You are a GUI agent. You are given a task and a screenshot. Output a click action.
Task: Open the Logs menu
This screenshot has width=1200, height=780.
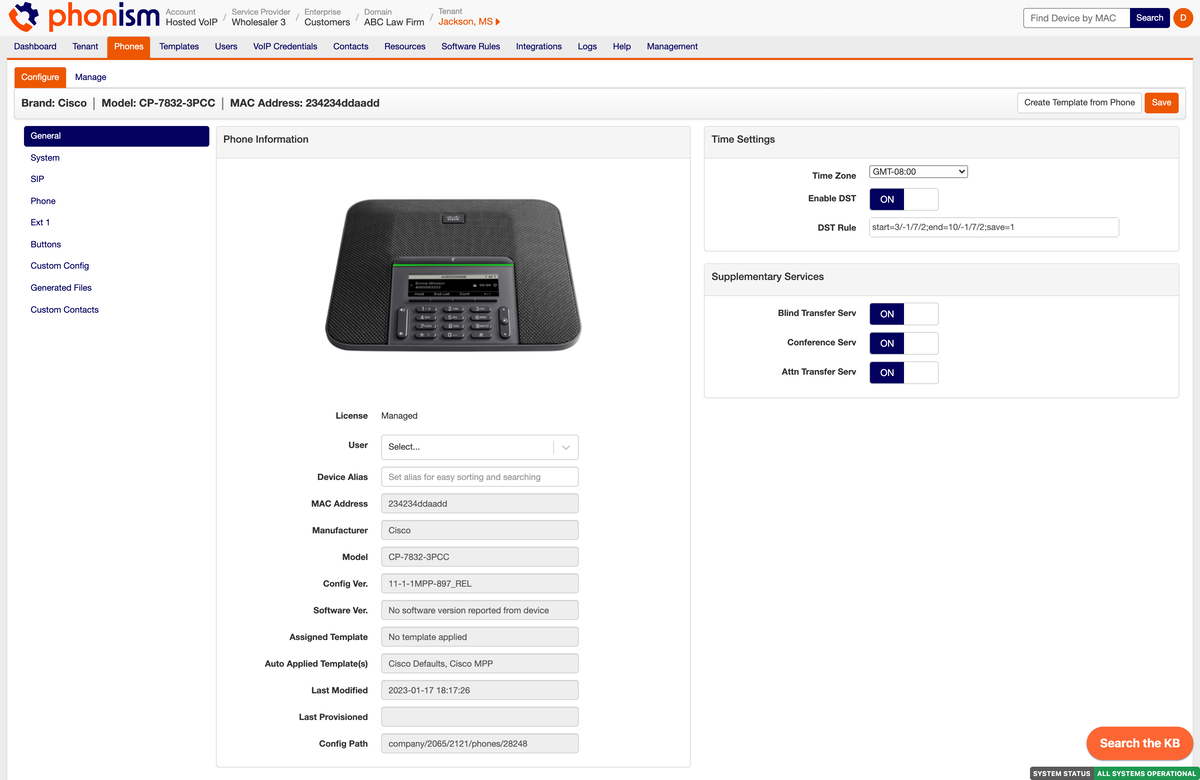(x=587, y=46)
